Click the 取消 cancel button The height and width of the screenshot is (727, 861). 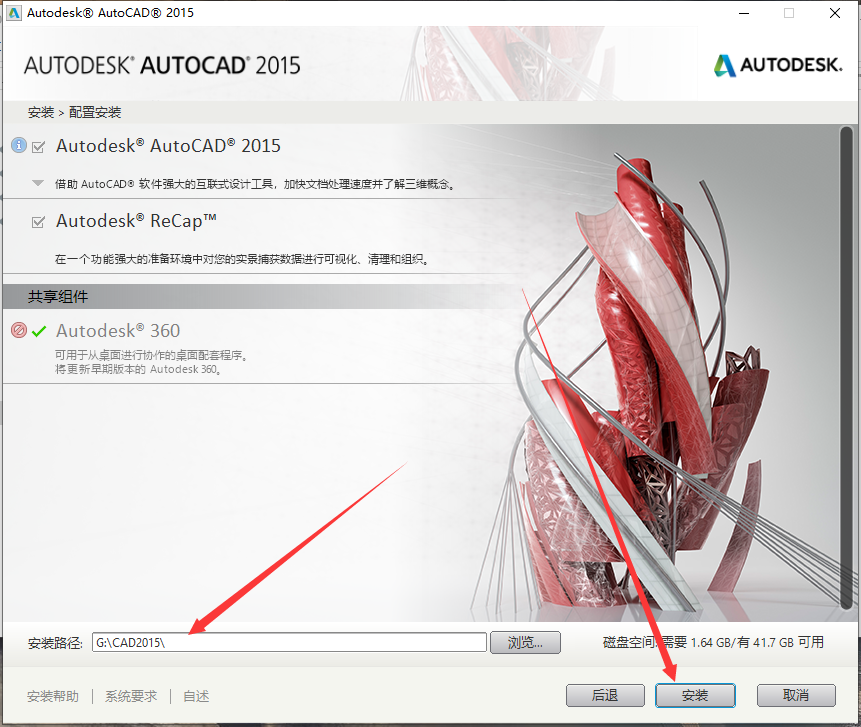pos(796,696)
